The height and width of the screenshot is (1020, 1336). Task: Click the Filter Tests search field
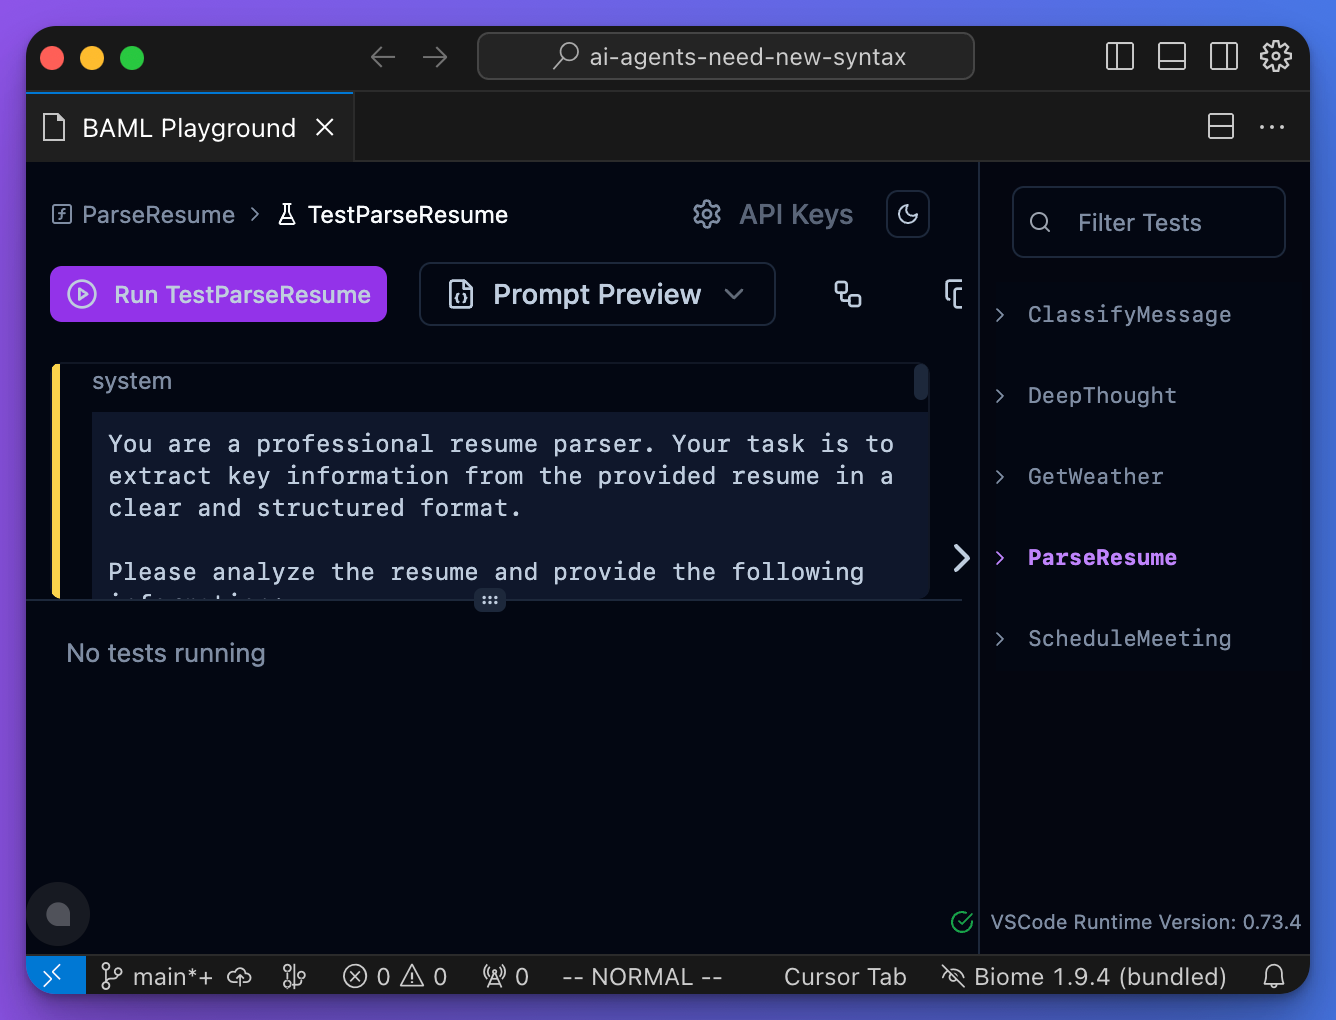(1150, 223)
